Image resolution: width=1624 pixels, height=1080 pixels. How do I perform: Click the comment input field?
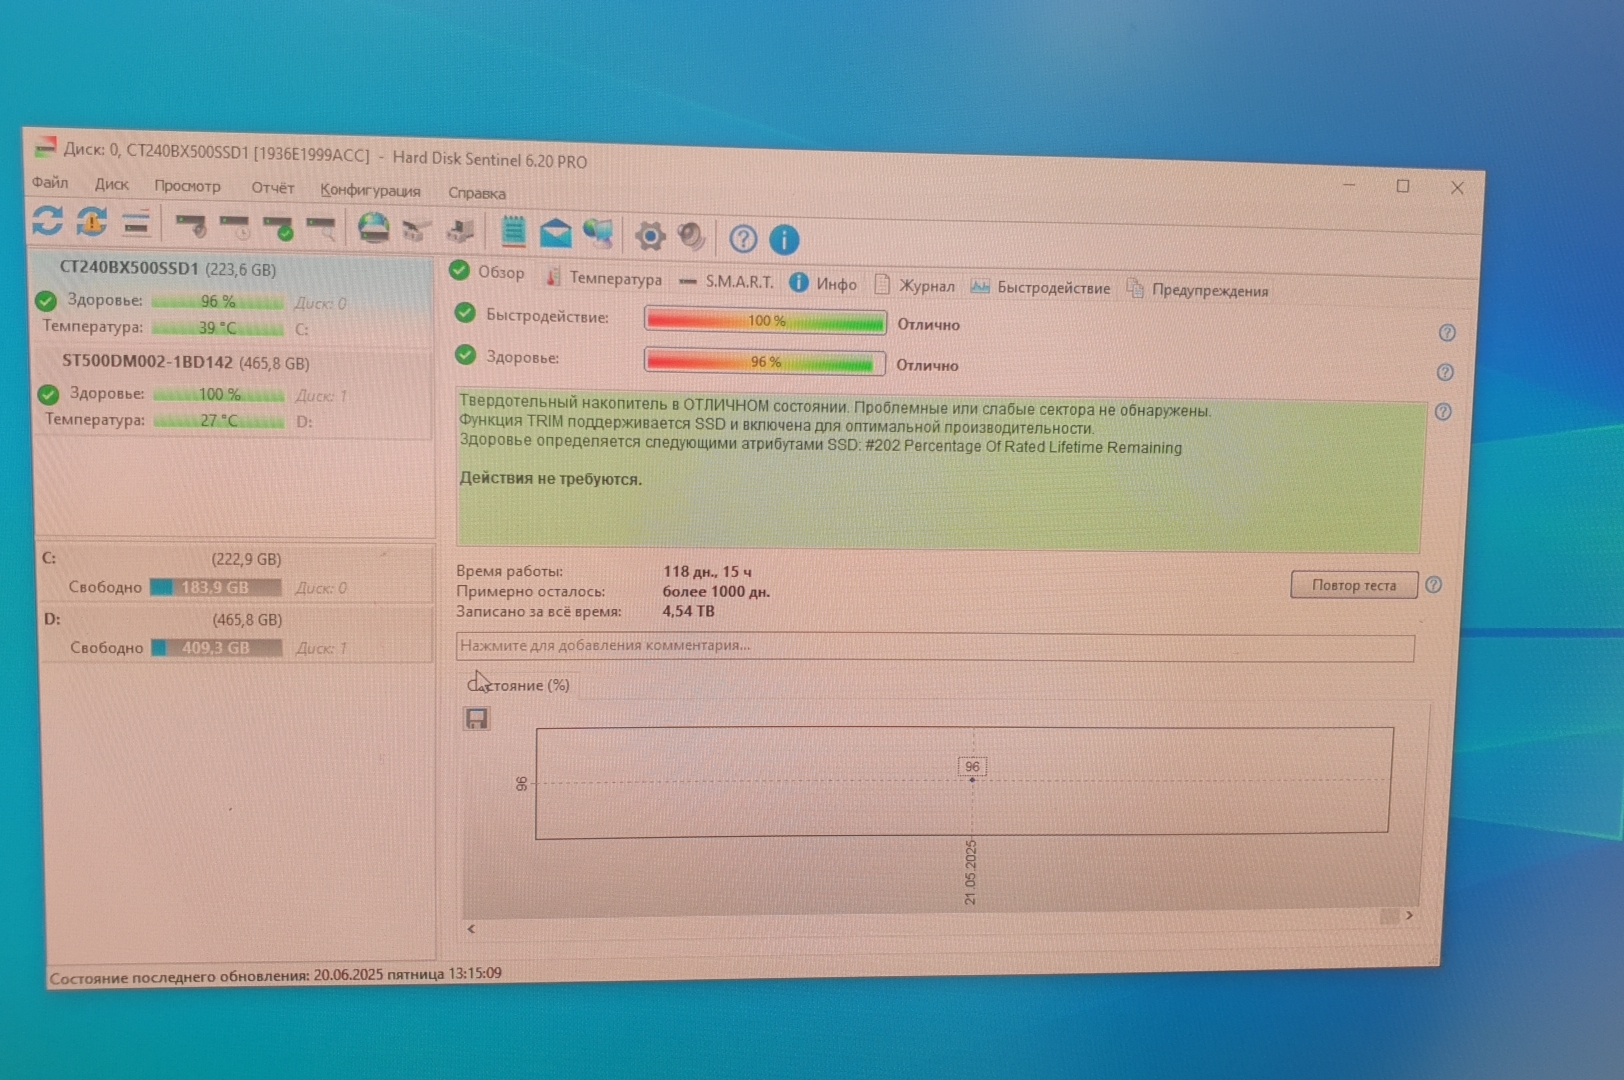(x=934, y=647)
